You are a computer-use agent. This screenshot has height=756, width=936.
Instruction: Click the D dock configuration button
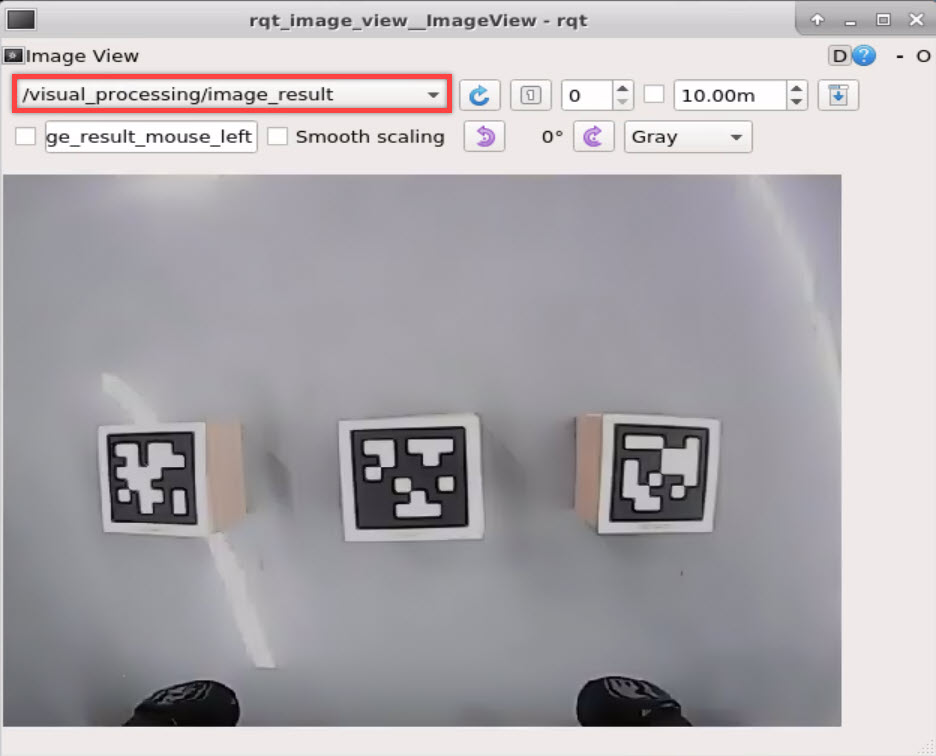pyautogui.click(x=839, y=56)
